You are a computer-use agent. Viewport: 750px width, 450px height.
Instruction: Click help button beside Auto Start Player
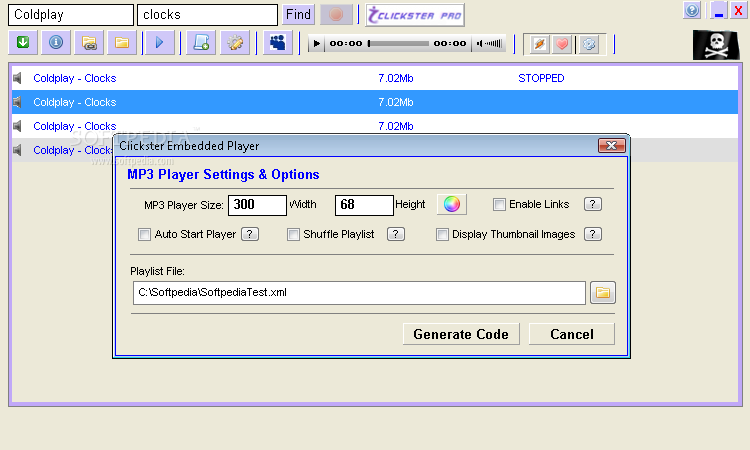pyautogui.click(x=250, y=234)
